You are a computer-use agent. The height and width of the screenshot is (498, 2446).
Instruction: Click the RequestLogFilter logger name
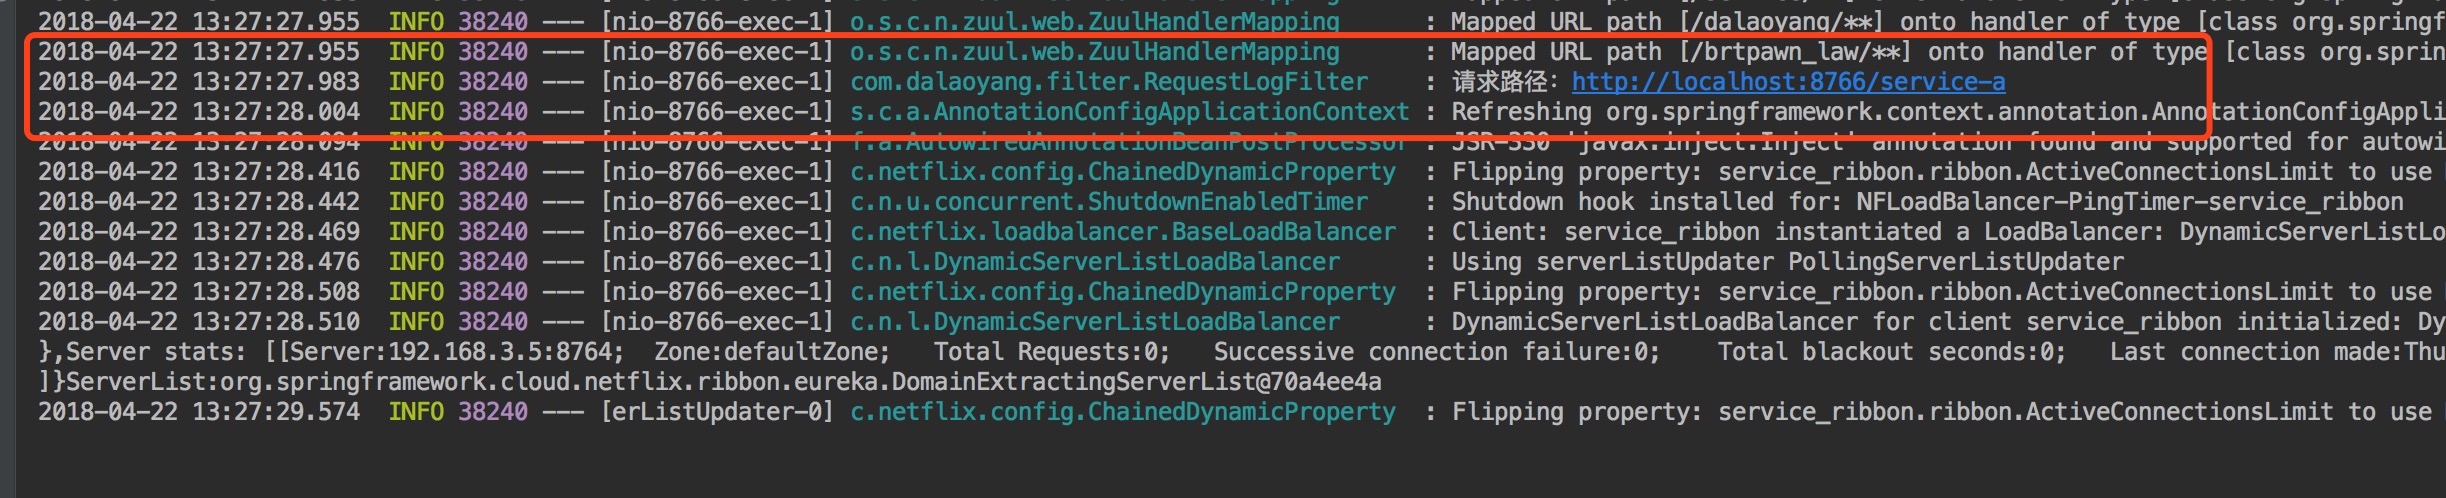pyautogui.click(x=1109, y=82)
